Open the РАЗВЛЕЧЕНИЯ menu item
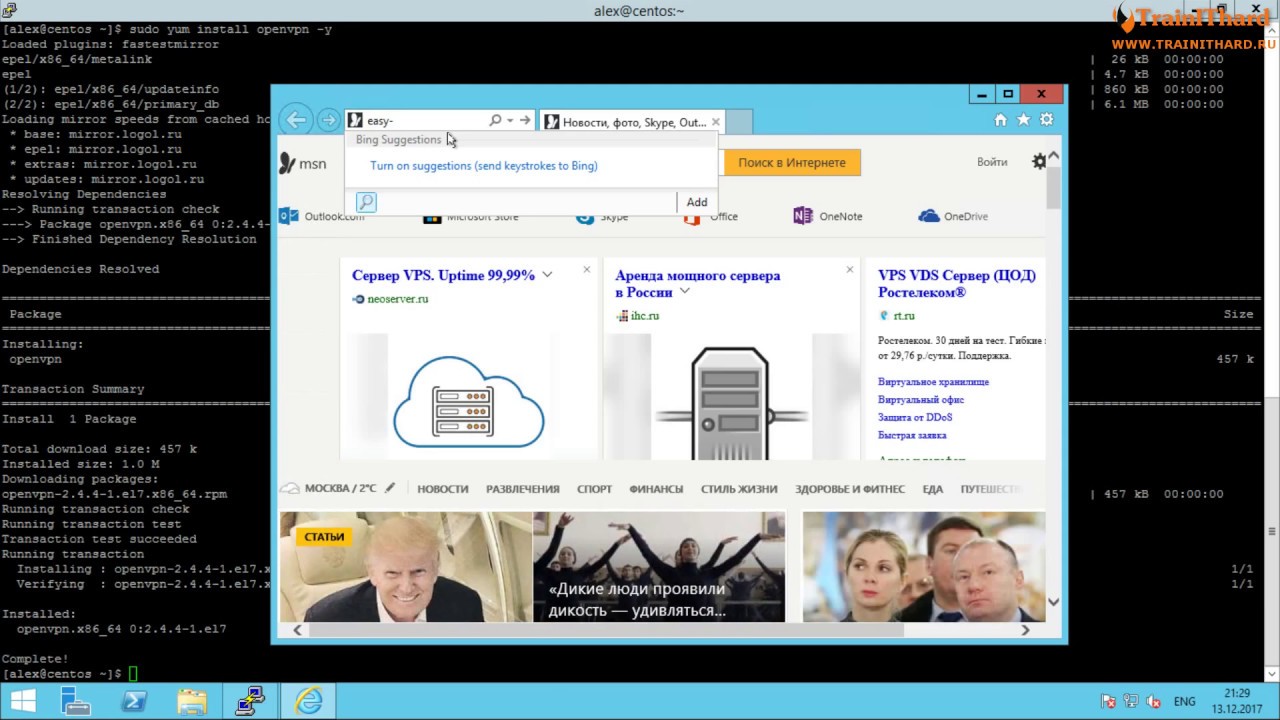1280x720 pixels. coord(522,489)
